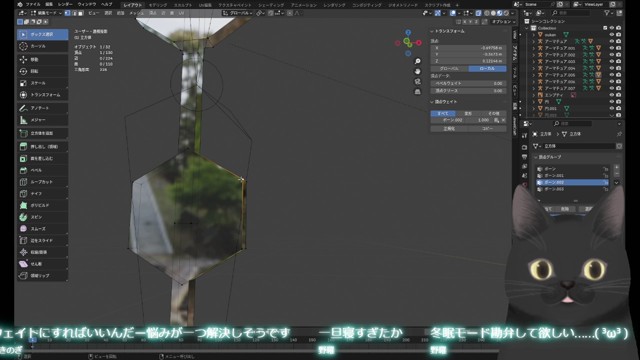Enable vertex select mode
The height and width of the screenshot is (360, 640).
(68, 13)
